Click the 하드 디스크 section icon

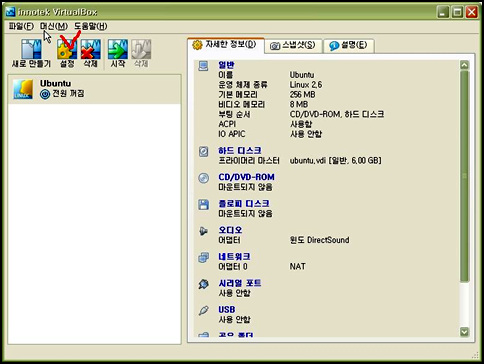click(x=203, y=151)
